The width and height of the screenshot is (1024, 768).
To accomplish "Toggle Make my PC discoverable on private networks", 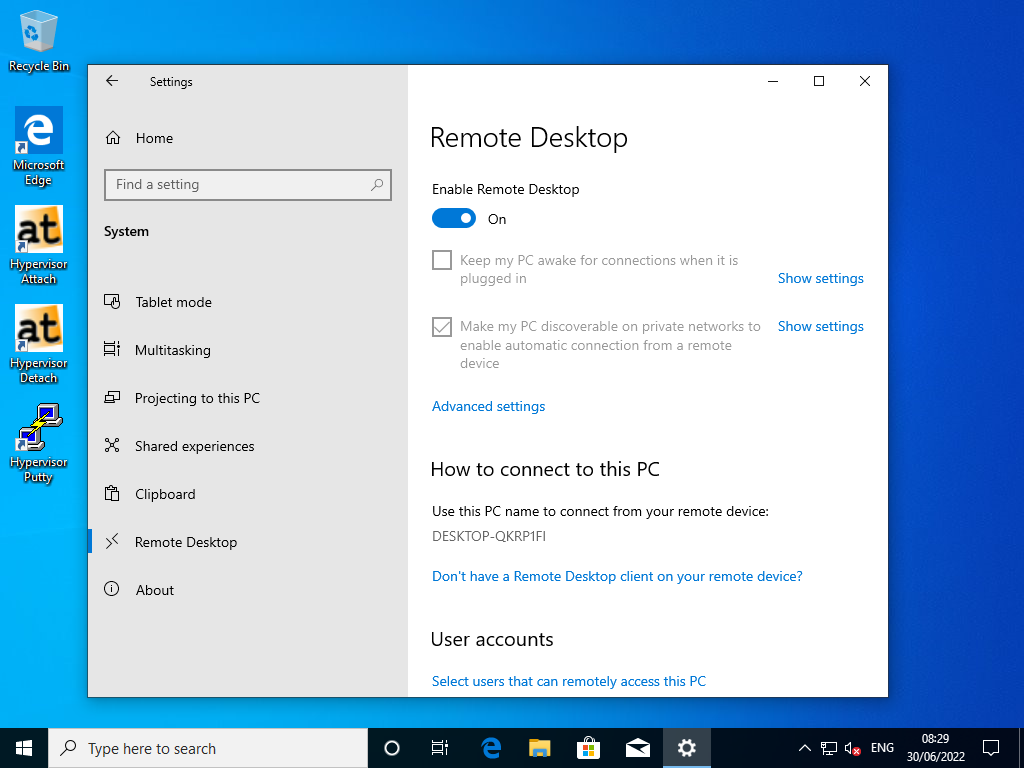I will tap(441, 326).
